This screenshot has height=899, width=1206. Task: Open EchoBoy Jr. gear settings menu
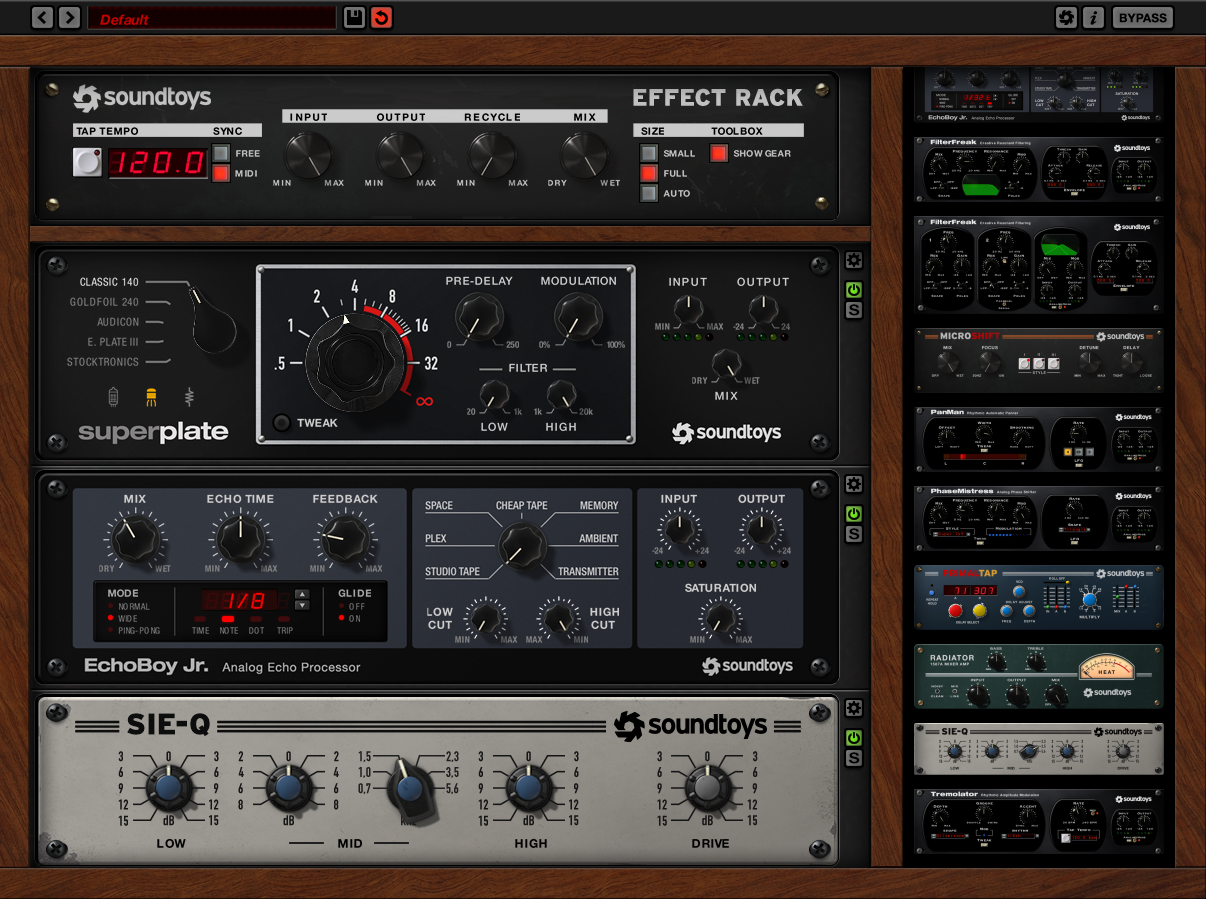(x=853, y=485)
